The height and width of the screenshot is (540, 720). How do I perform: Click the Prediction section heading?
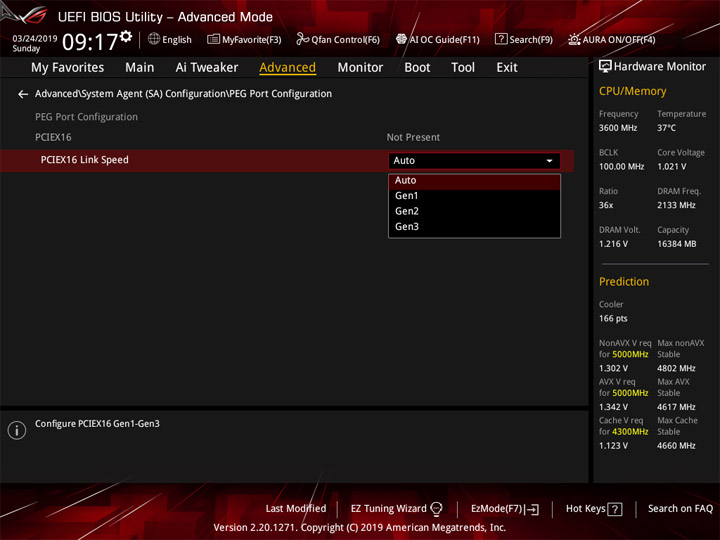[x=624, y=281]
